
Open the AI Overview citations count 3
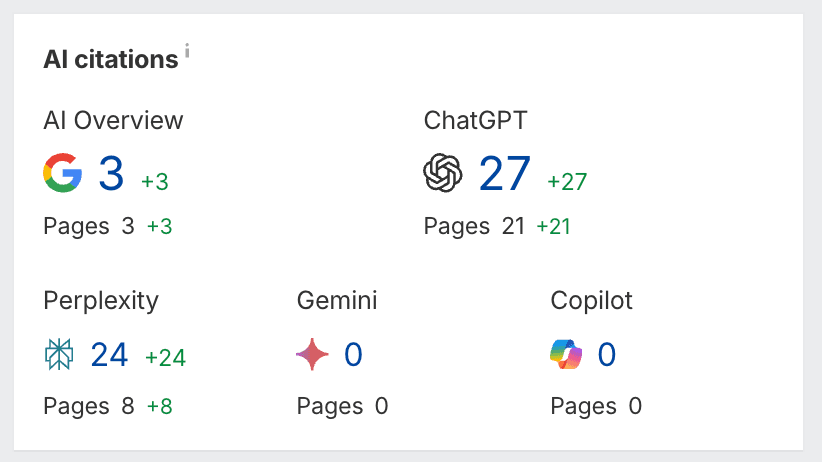[111, 174]
